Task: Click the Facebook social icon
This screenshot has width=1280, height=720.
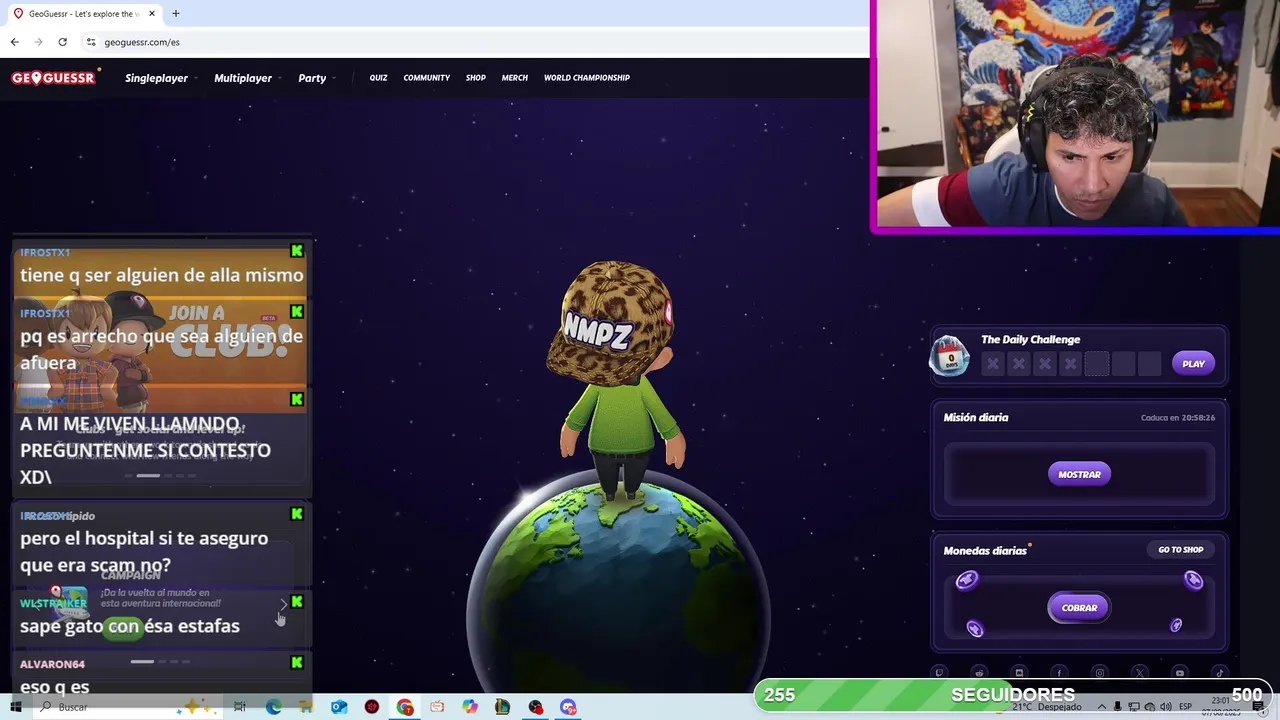Action: coord(1059,673)
